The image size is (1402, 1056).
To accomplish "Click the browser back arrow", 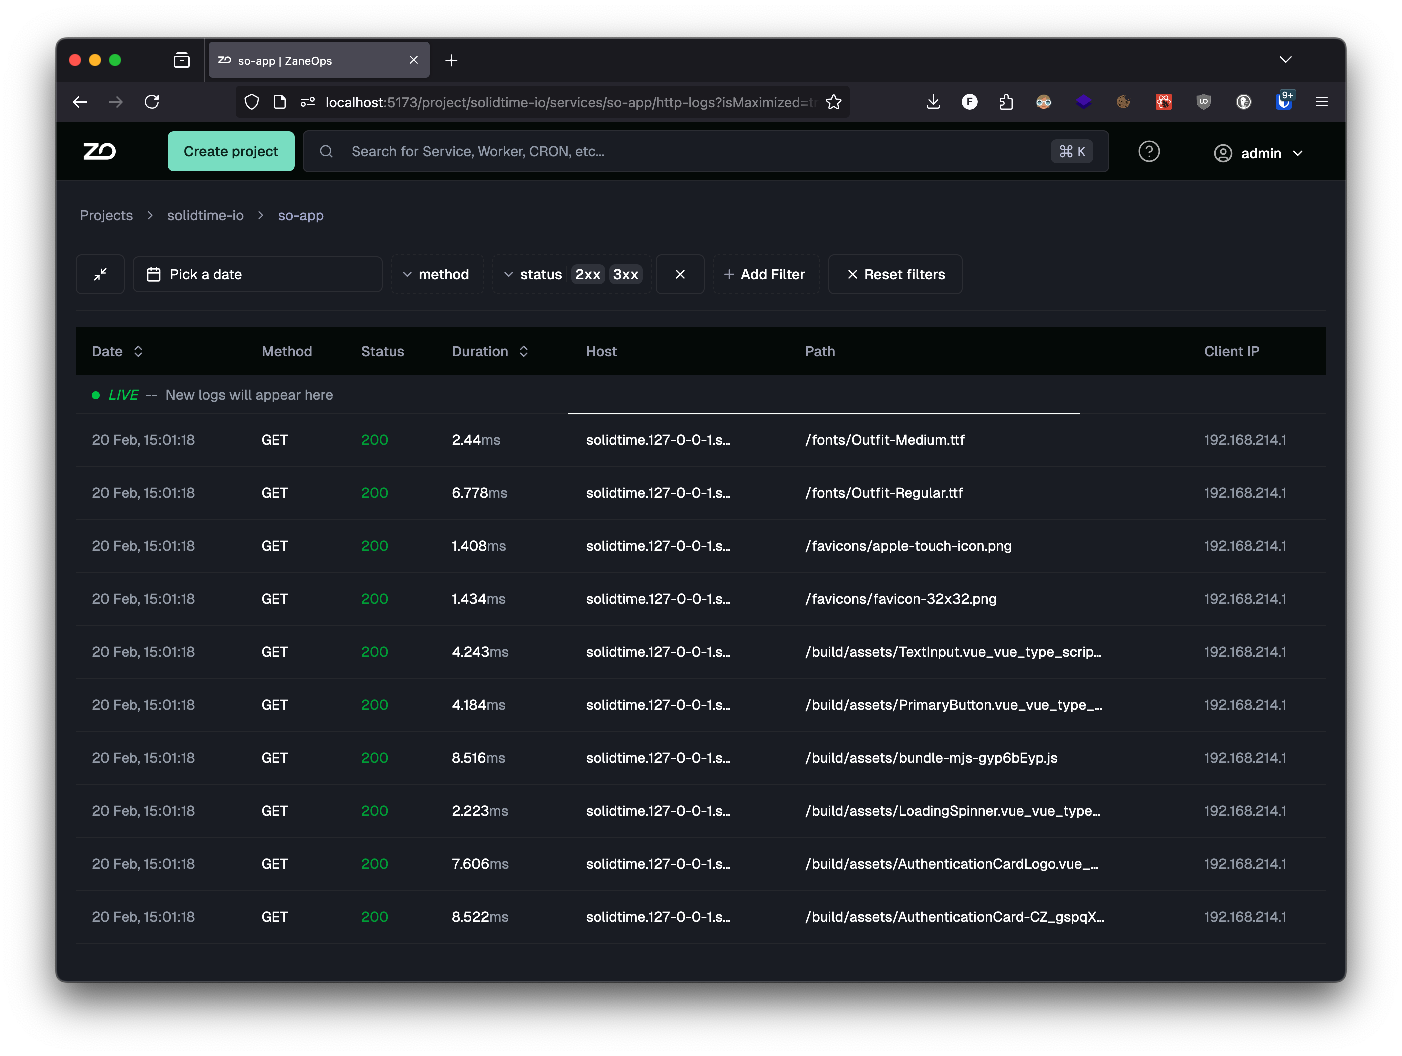I will [x=80, y=102].
